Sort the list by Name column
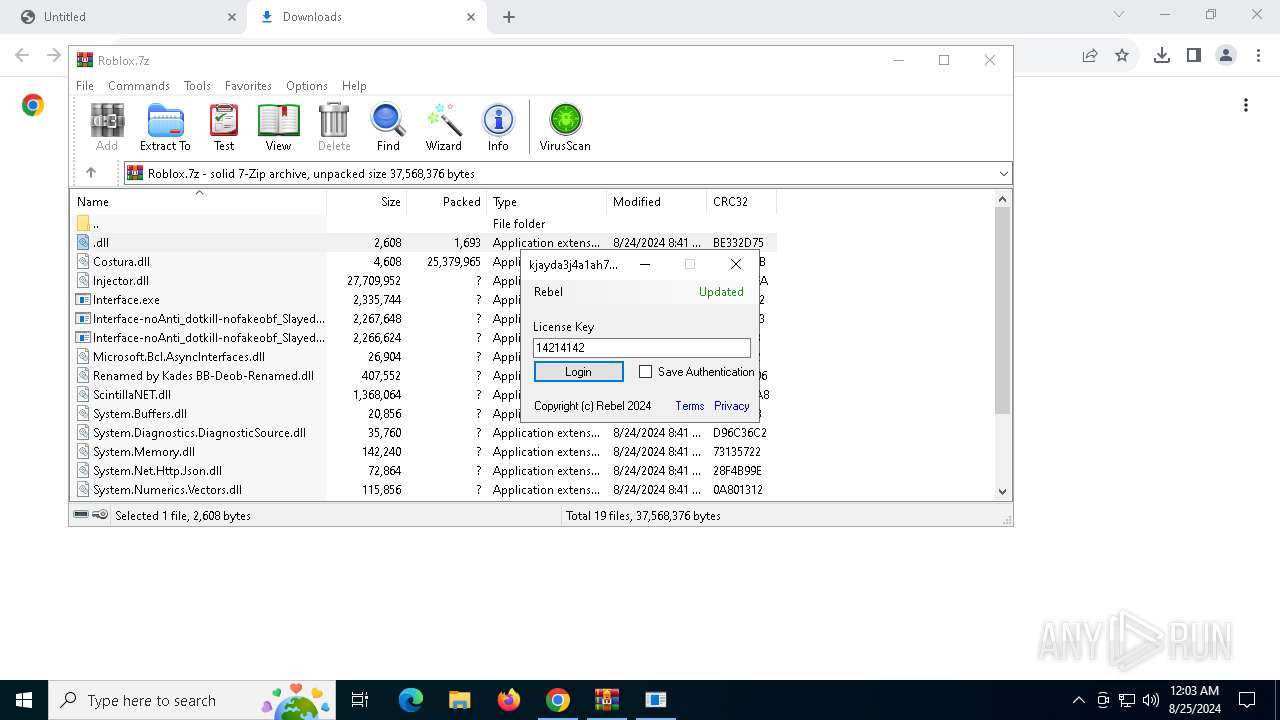1280x720 pixels. (198, 201)
